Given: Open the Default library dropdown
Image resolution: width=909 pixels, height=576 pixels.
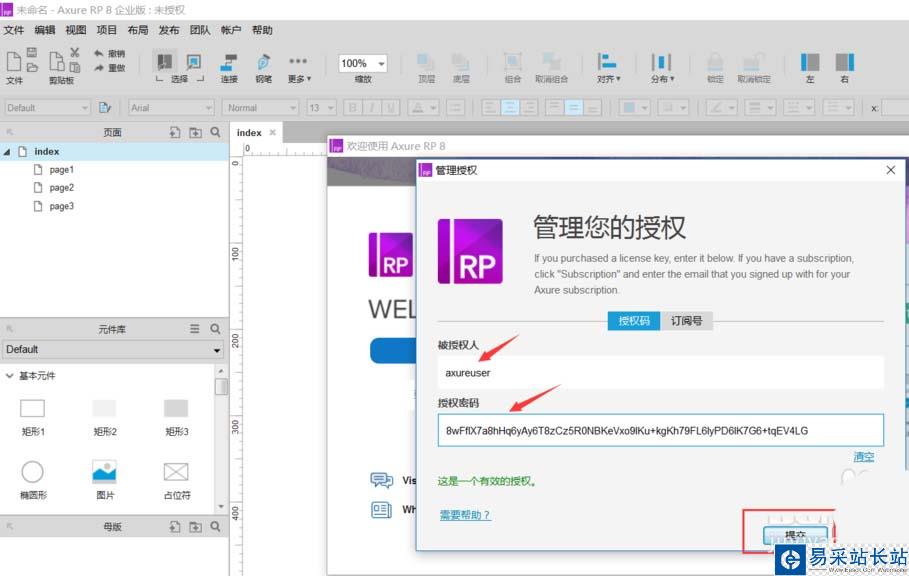Looking at the screenshot, I should tap(113, 349).
